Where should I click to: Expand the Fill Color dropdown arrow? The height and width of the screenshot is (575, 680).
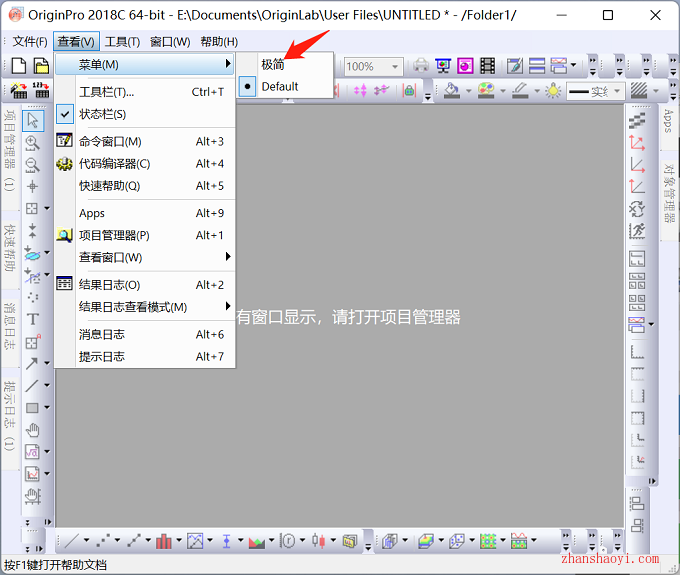pos(468,91)
